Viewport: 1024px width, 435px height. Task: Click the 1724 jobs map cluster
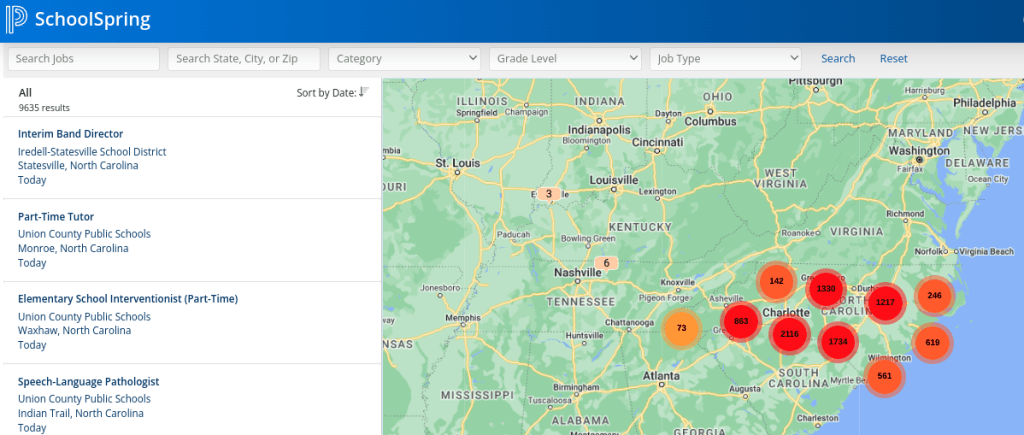click(838, 342)
